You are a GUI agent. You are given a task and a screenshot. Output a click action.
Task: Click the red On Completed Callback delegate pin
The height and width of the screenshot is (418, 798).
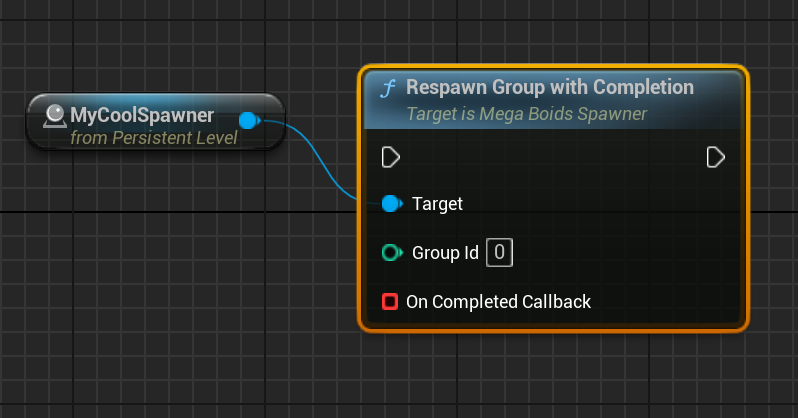(390, 301)
